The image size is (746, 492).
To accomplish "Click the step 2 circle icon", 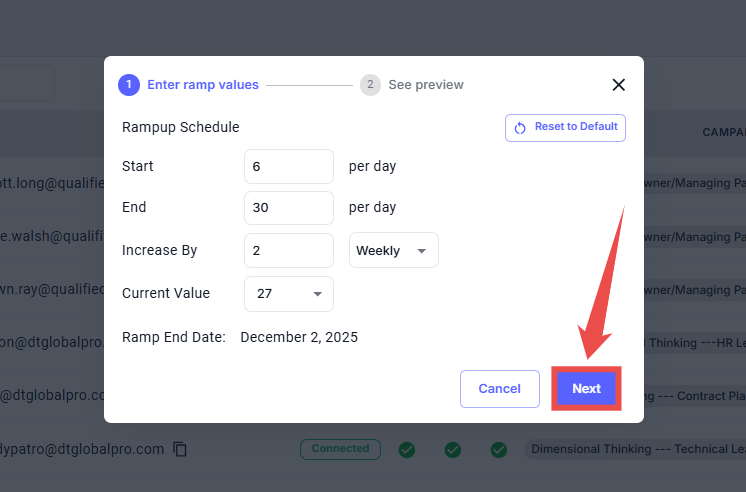I will coord(370,85).
